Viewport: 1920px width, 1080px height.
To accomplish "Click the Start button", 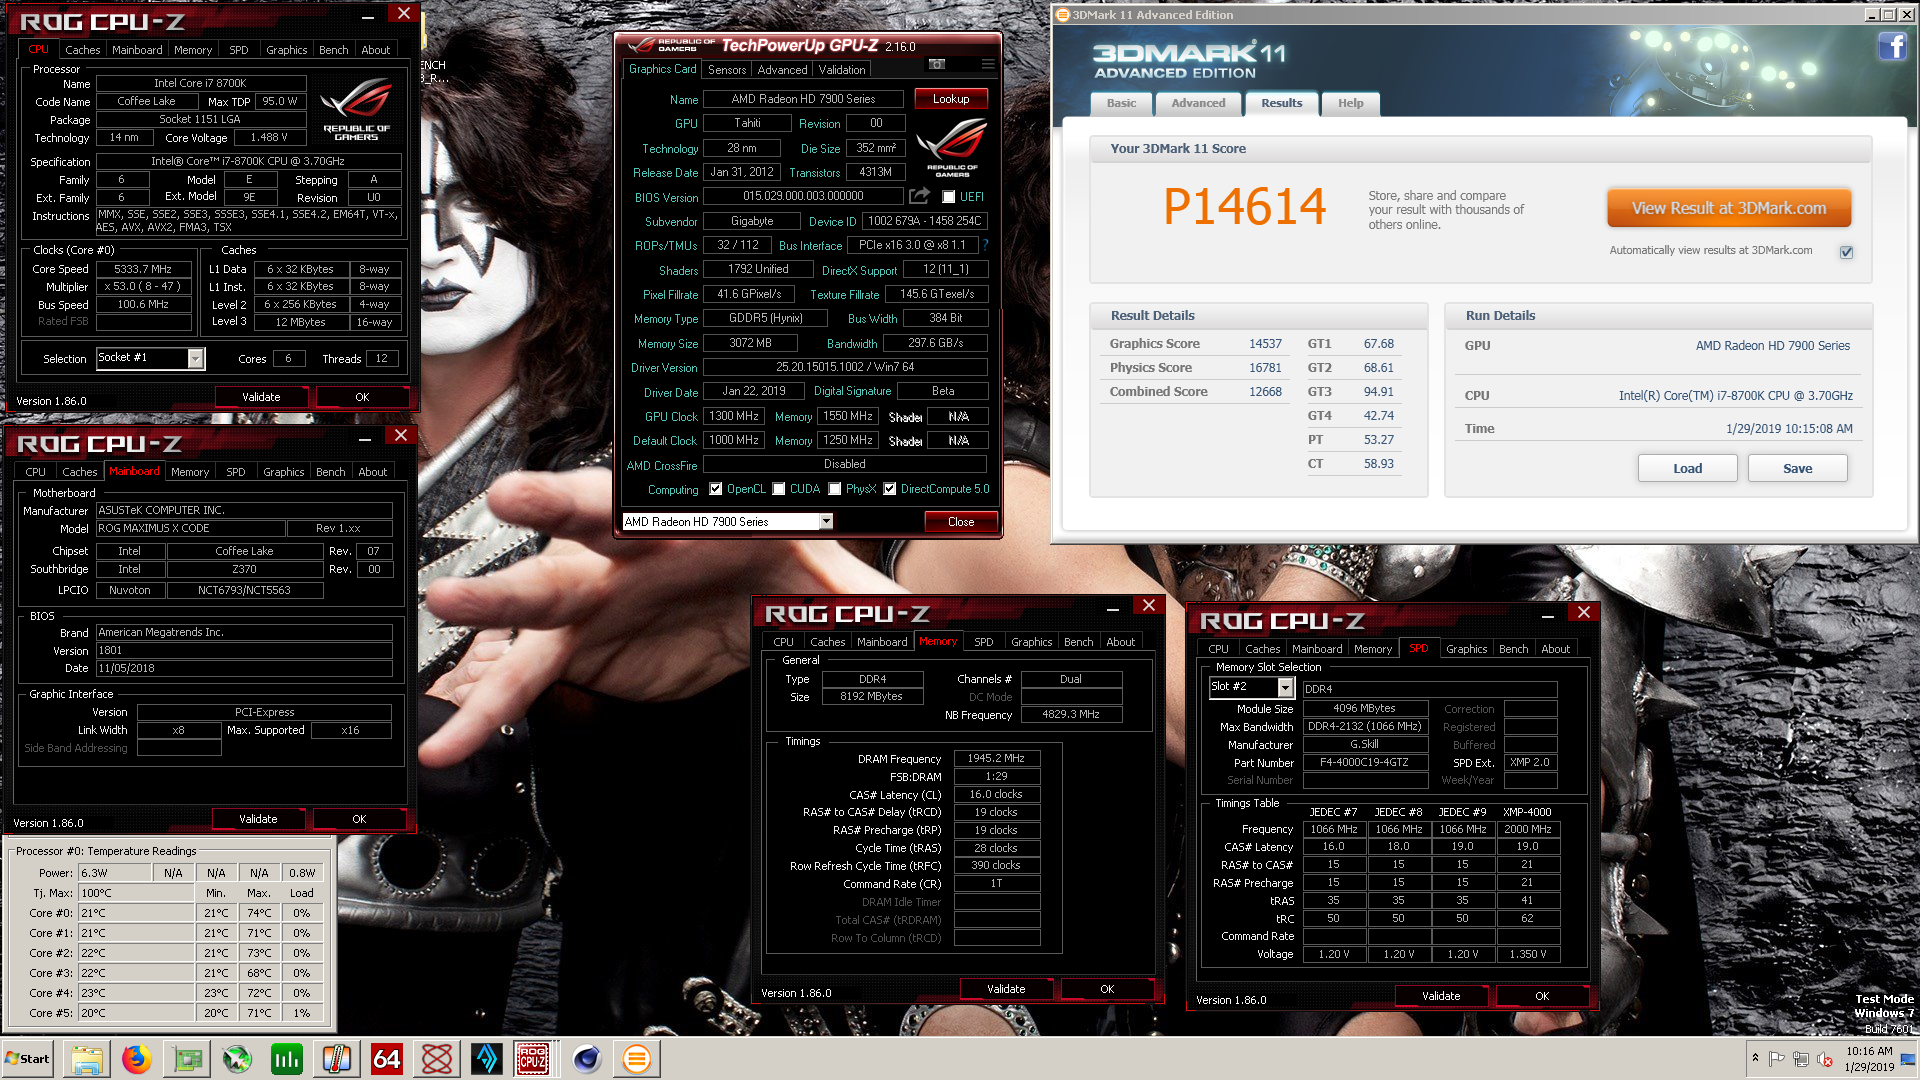I will (28, 1059).
